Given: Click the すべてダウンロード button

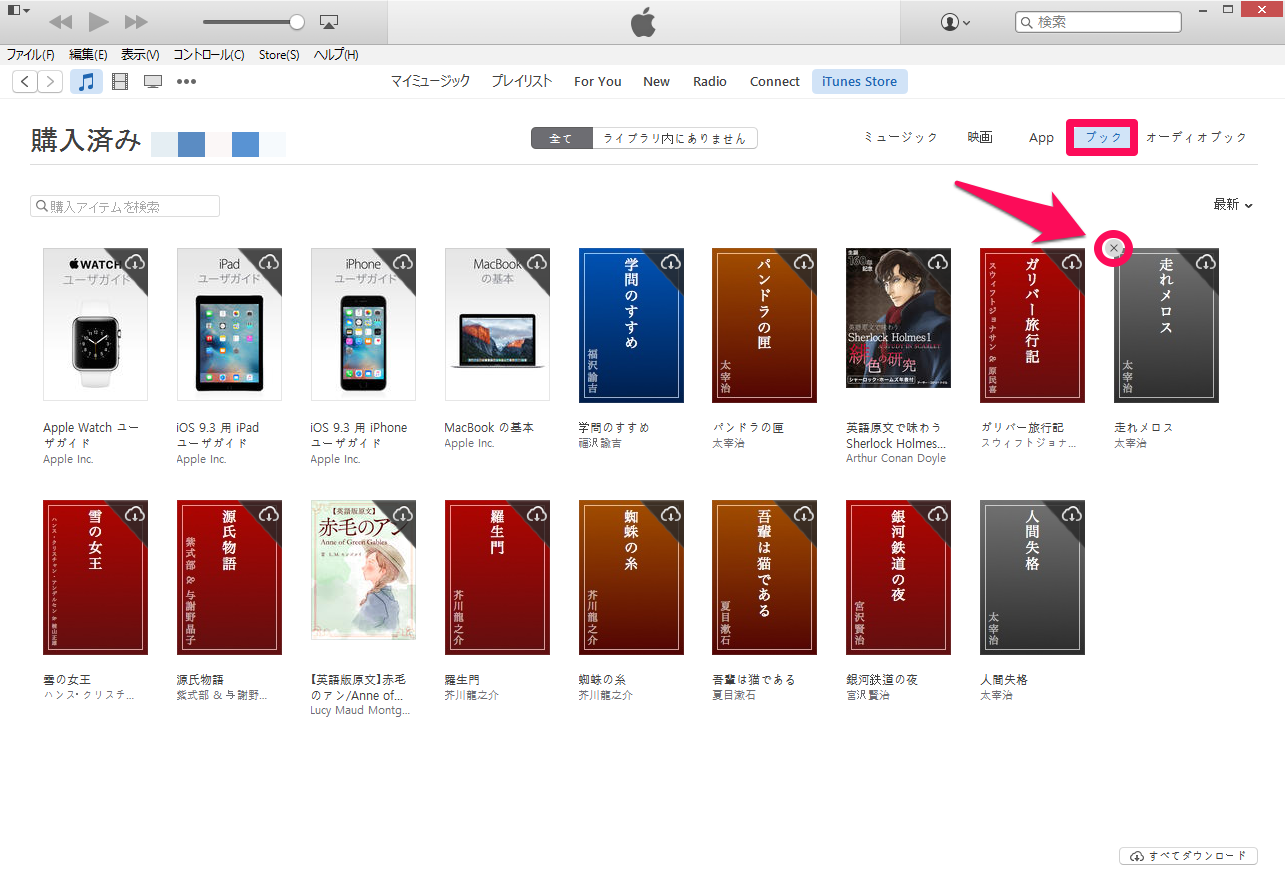Looking at the screenshot, I should pyautogui.click(x=1188, y=856).
